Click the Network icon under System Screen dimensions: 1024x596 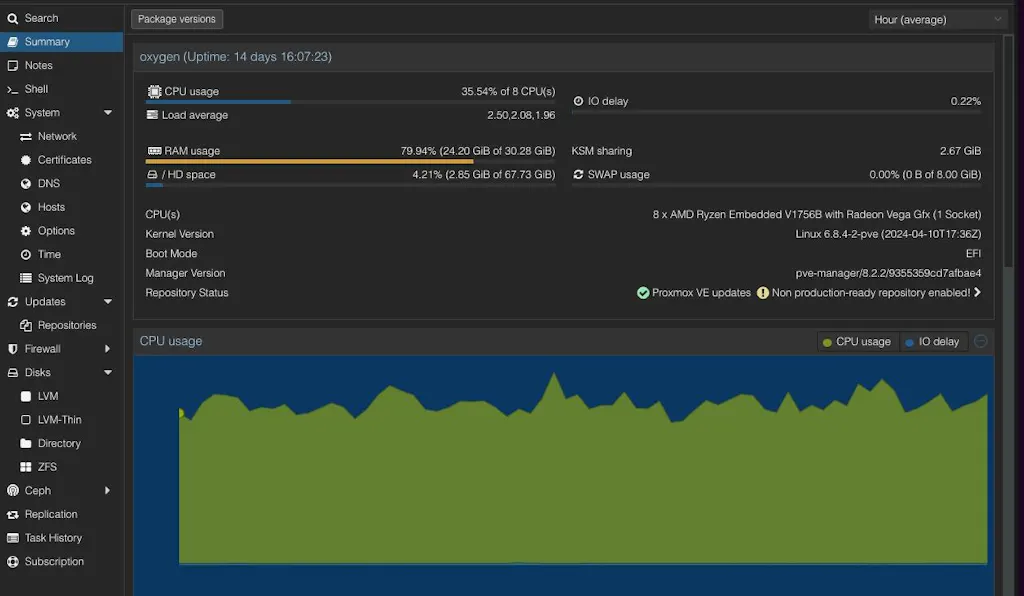(x=27, y=136)
